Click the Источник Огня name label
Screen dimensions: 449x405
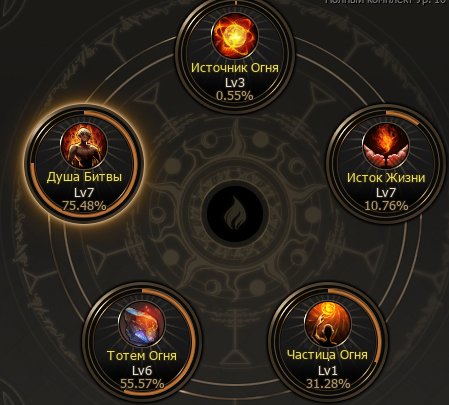[x=235, y=68]
